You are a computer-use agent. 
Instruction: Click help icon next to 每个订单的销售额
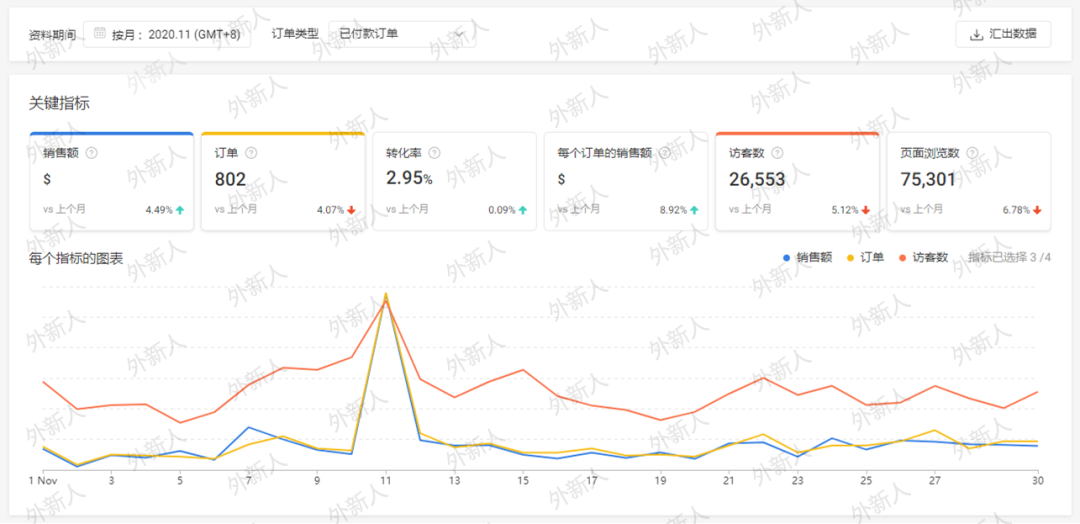tap(664, 153)
